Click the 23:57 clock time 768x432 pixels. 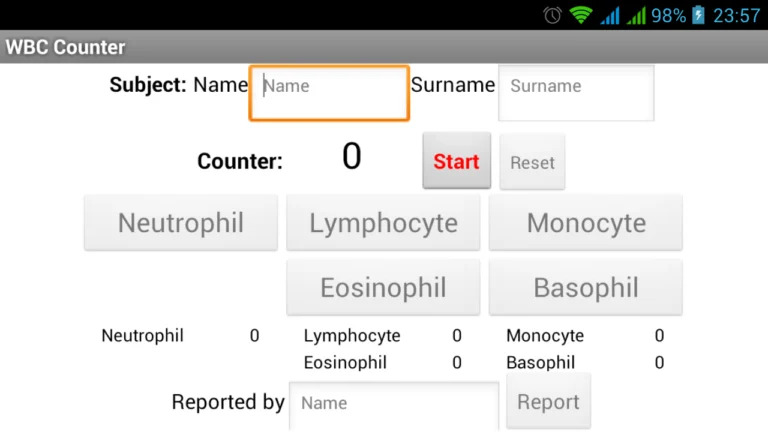pyautogui.click(x=736, y=16)
